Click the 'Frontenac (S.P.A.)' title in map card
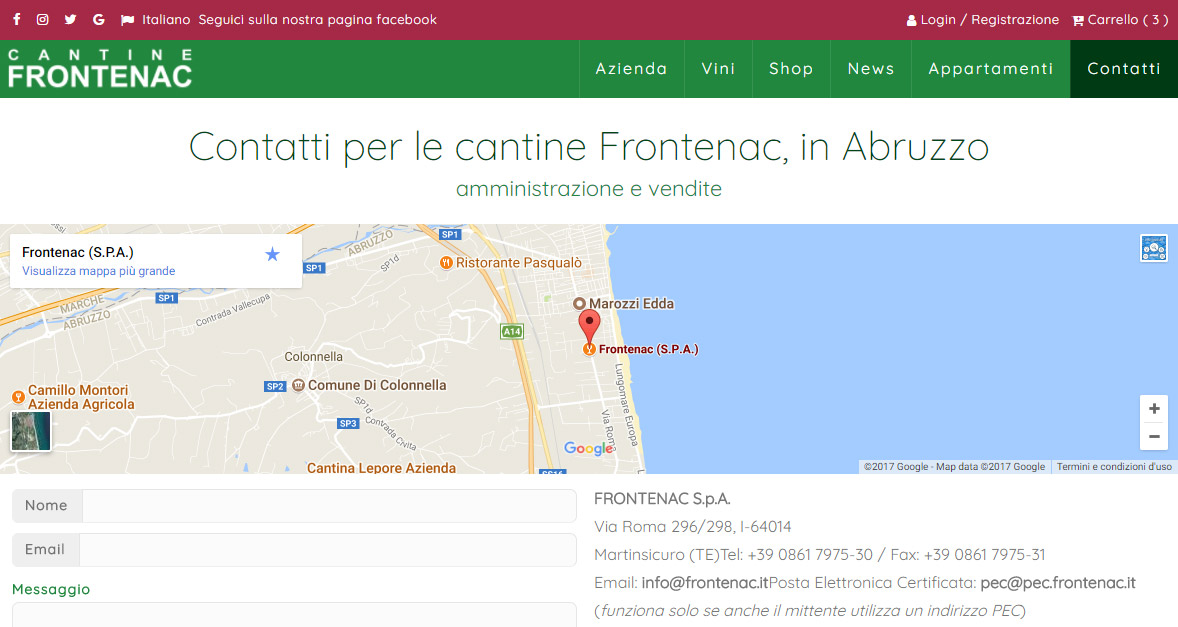 tap(77, 252)
